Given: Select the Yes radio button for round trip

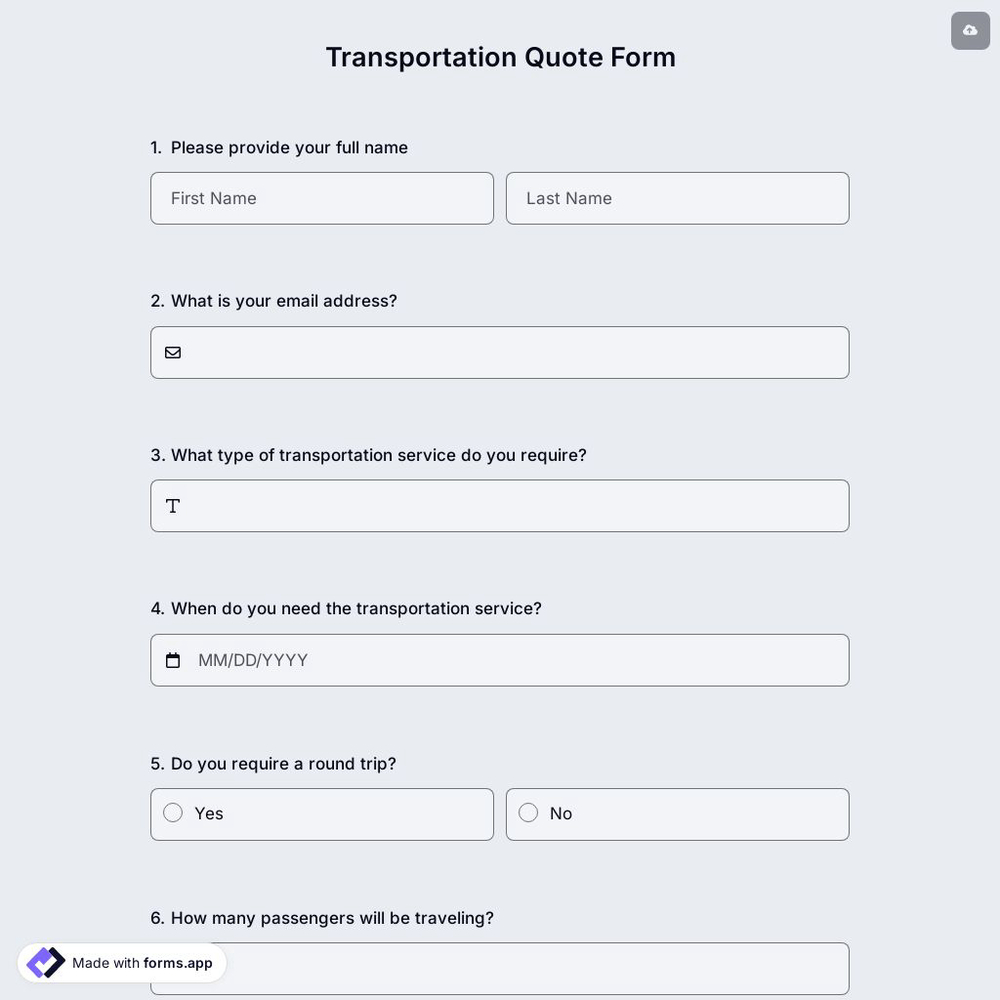Looking at the screenshot, I should [175, 811].
